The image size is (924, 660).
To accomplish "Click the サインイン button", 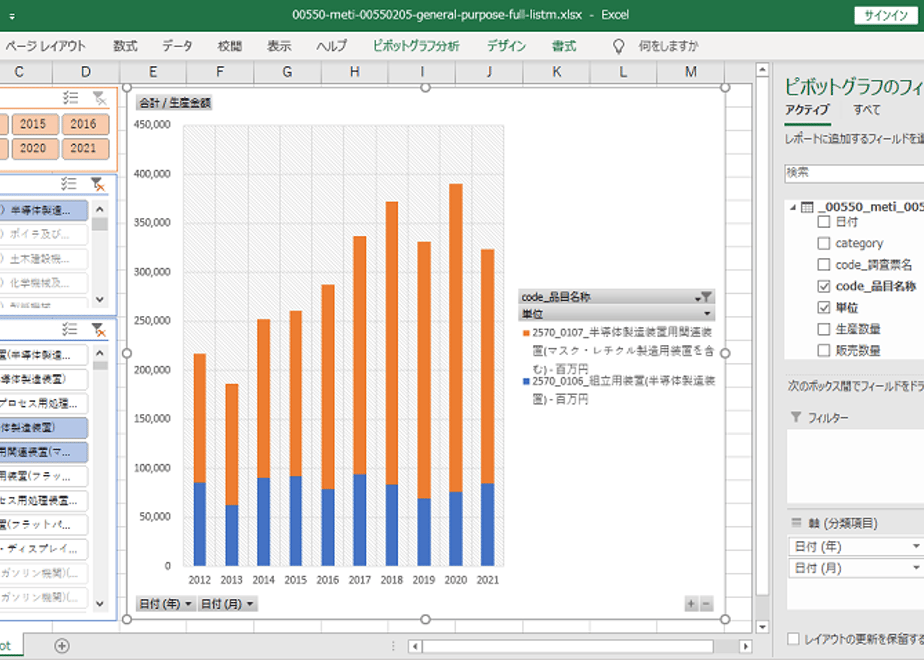I will [x=886, y=16].
